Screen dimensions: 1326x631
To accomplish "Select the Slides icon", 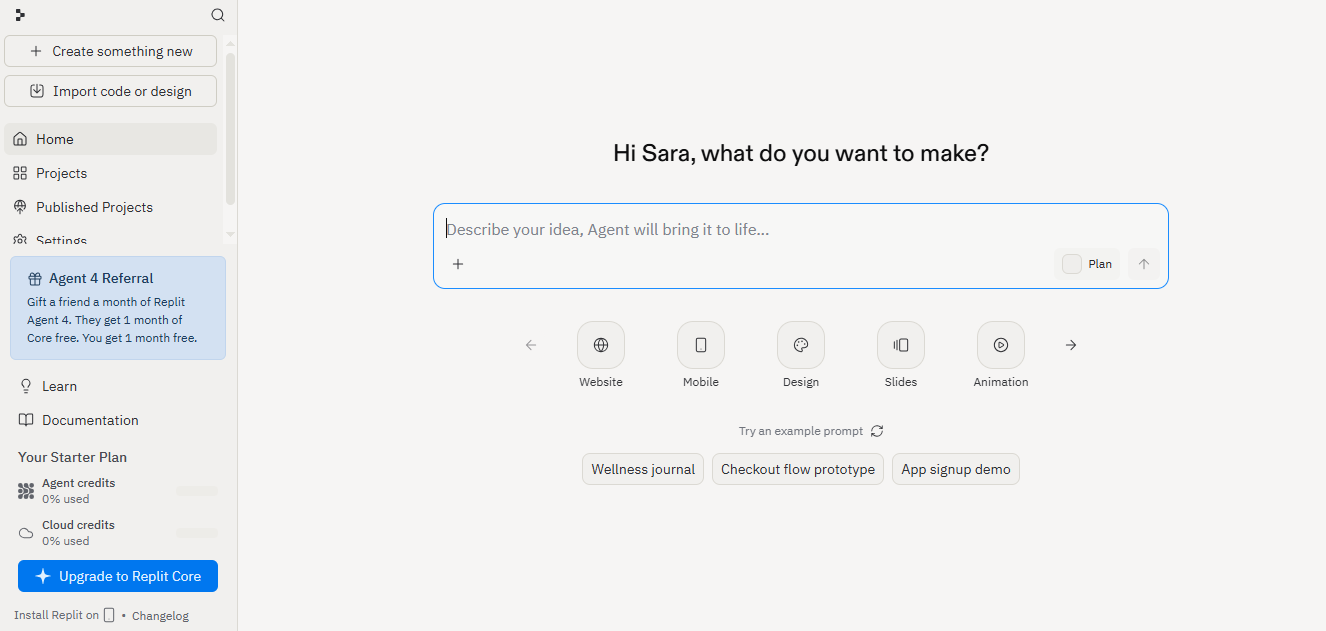I will point(901,345).
